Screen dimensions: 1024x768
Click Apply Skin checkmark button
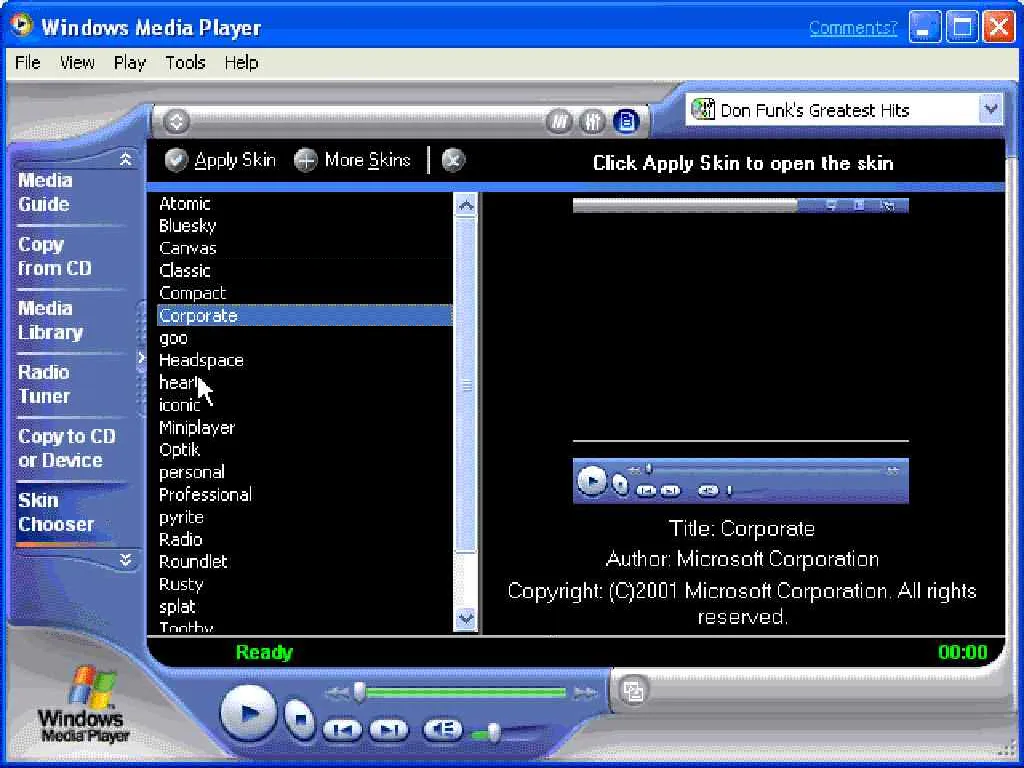pos(220,160)
